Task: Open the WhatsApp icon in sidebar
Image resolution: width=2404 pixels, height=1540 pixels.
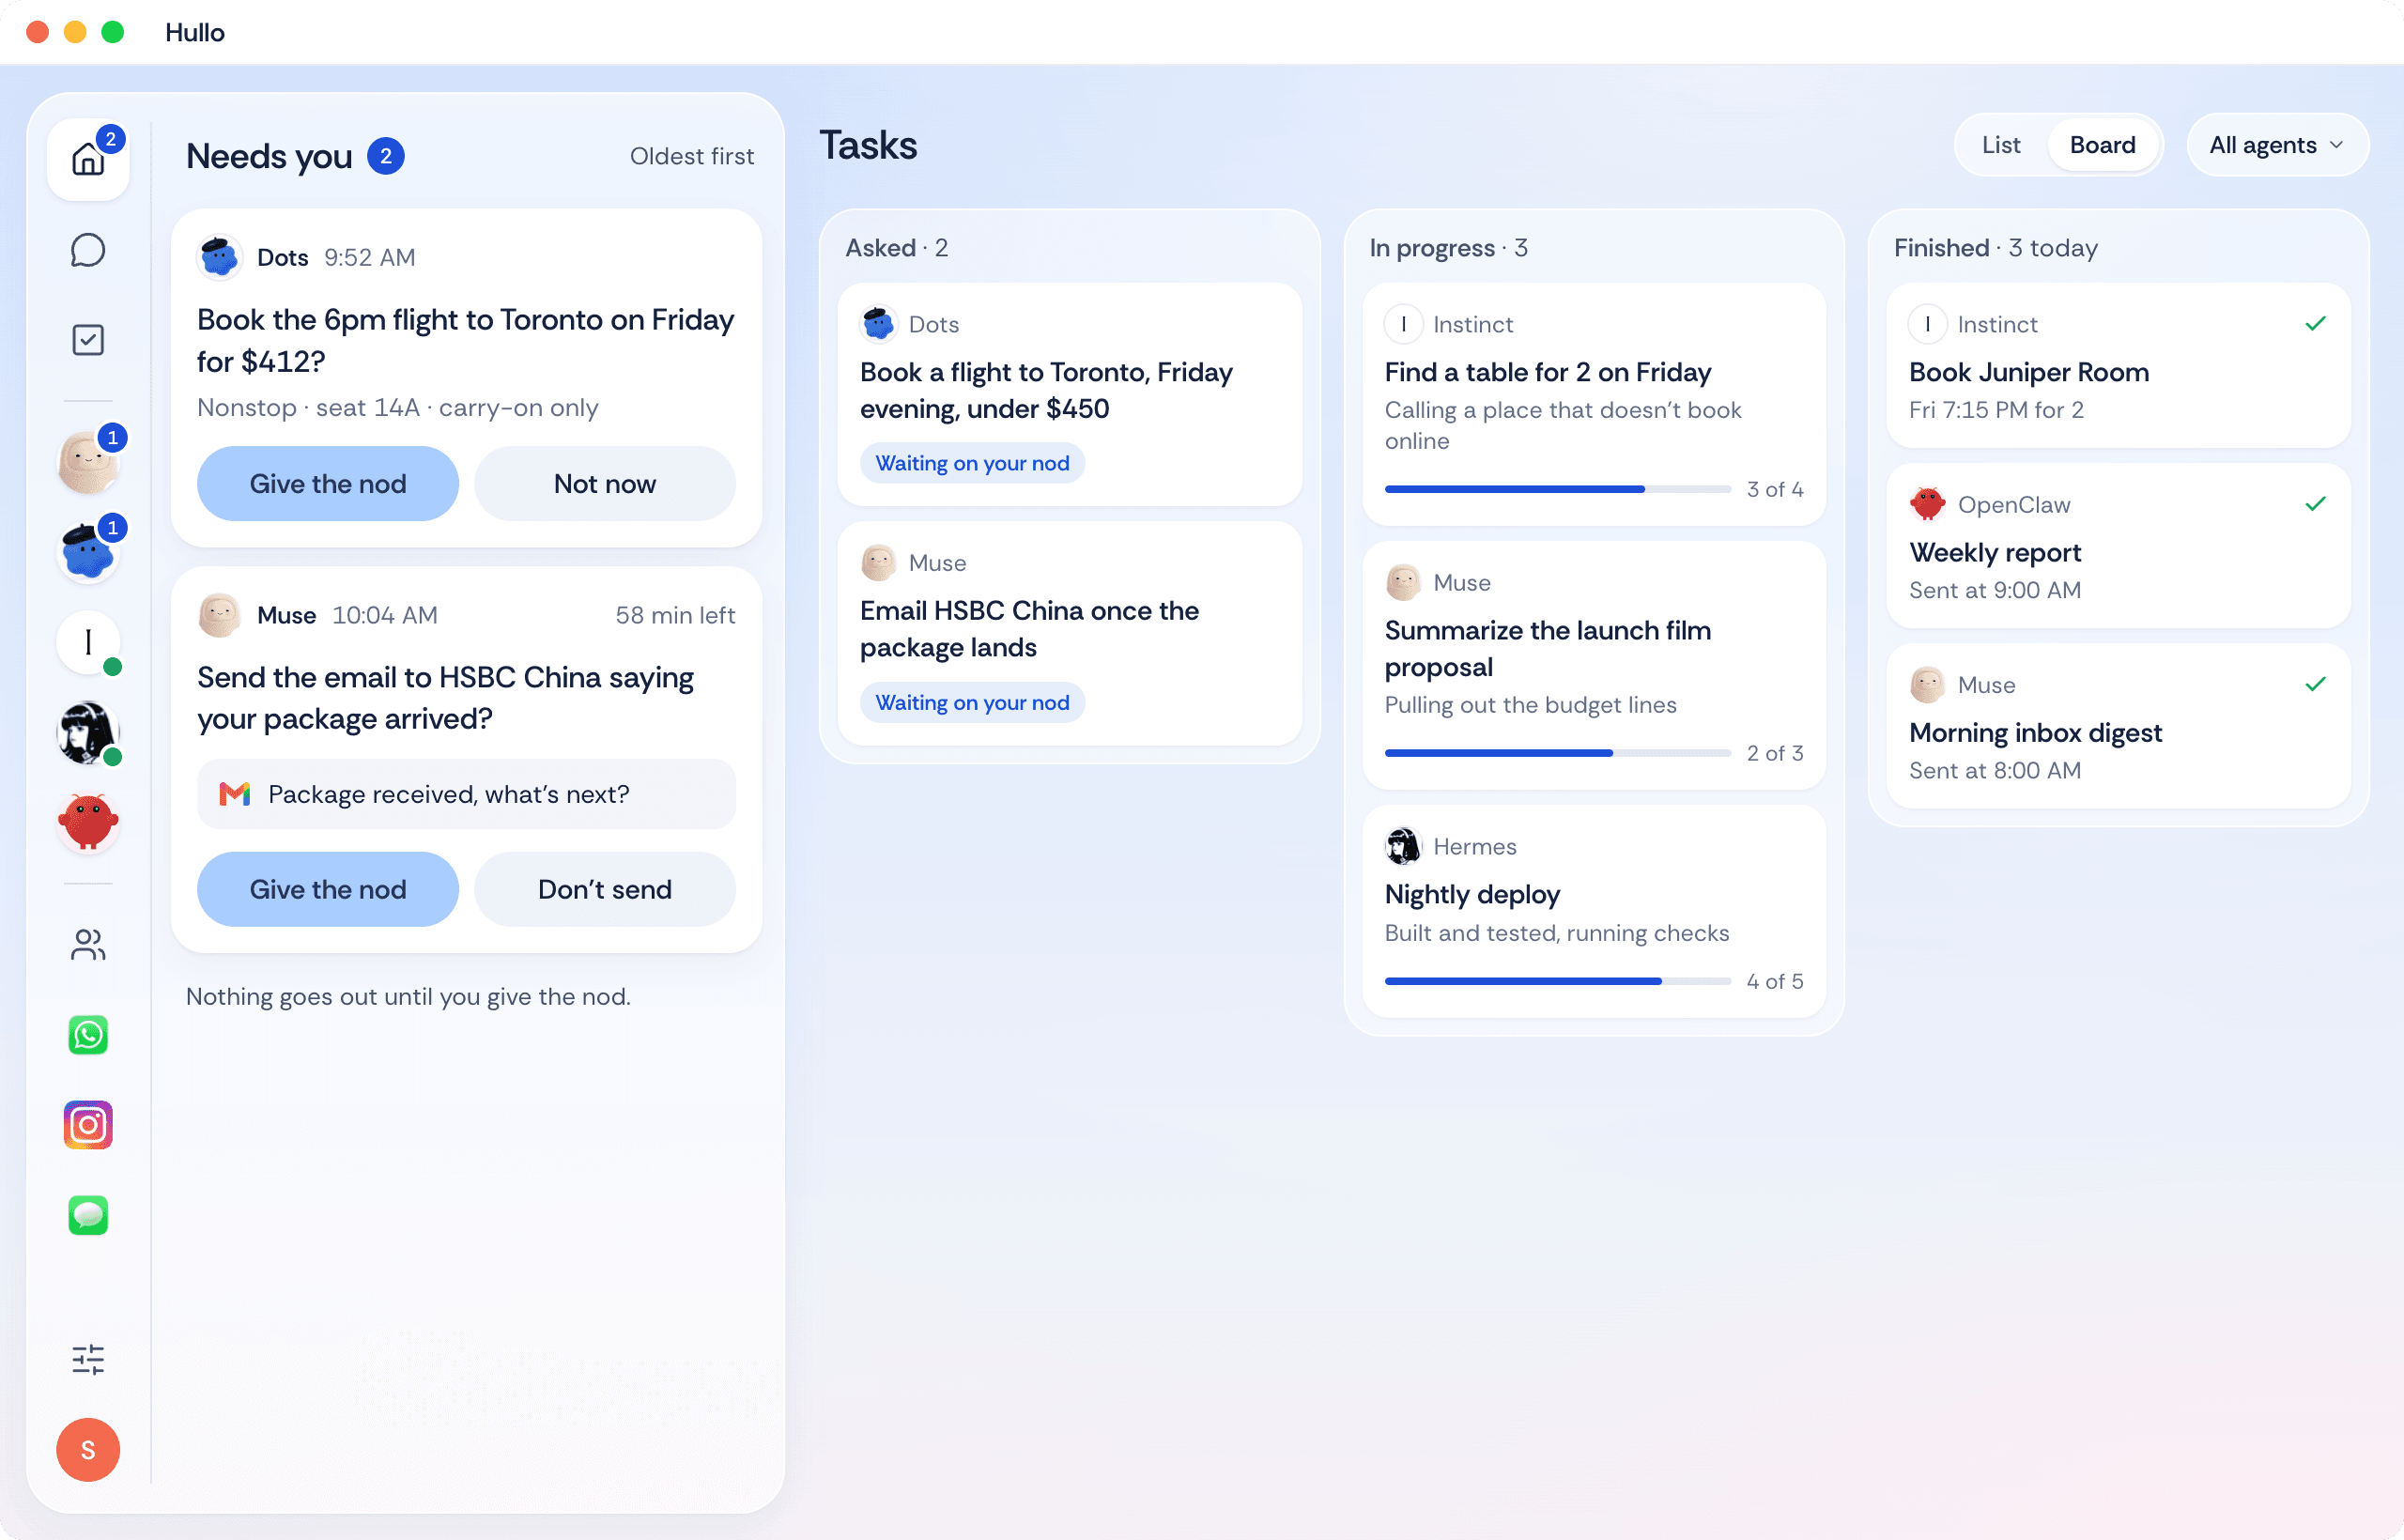Action: point(88,1034)
